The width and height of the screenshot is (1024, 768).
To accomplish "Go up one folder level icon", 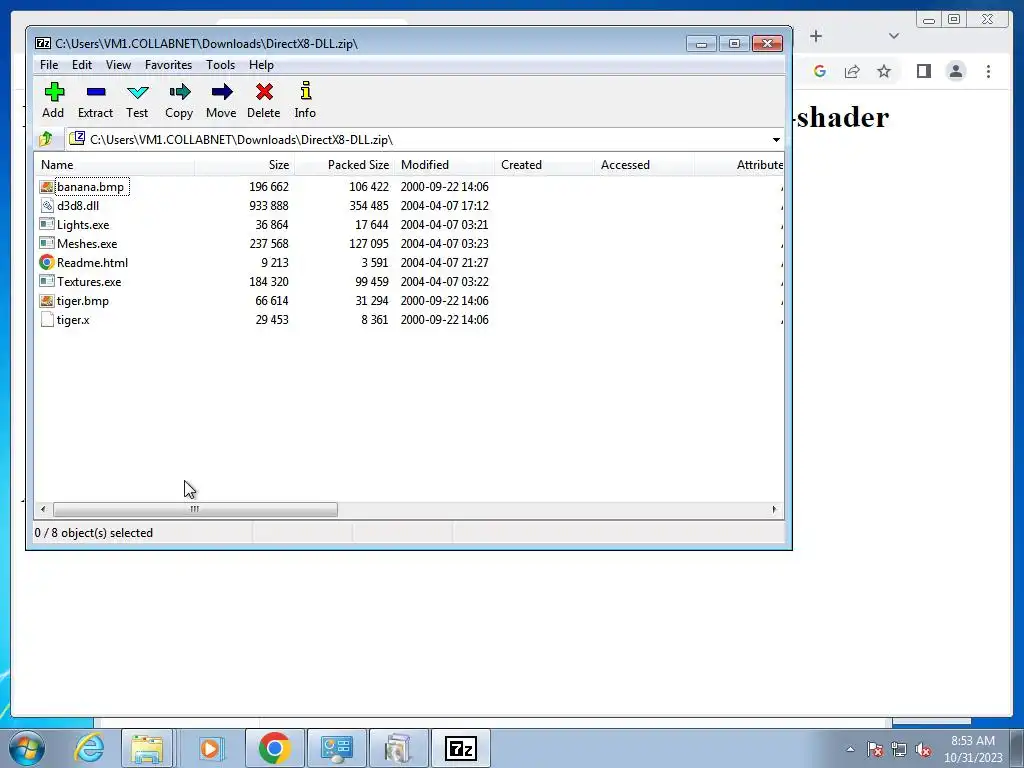I will click(46, 139).
